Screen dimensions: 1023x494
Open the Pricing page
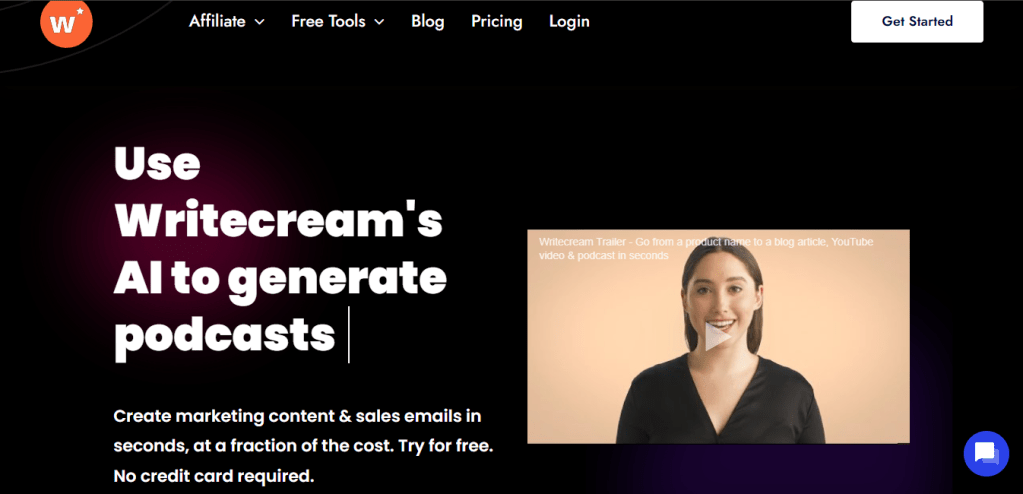[496, 22]
